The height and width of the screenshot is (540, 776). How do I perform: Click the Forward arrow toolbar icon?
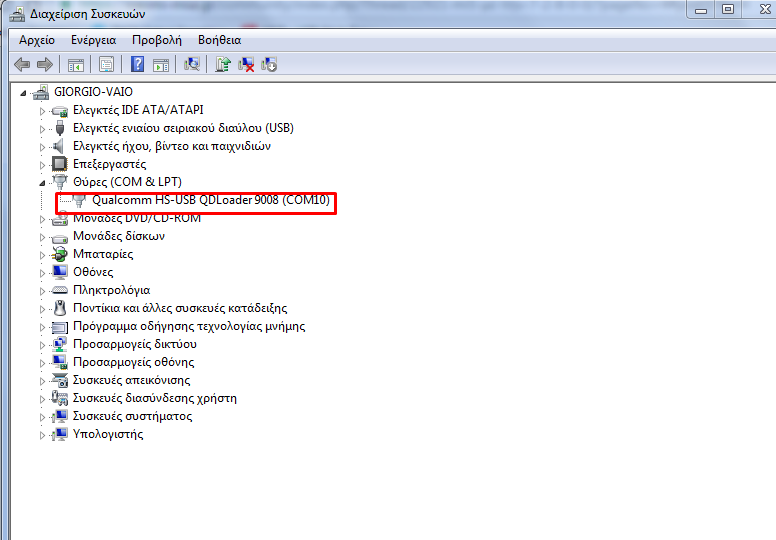pos(44,64)
